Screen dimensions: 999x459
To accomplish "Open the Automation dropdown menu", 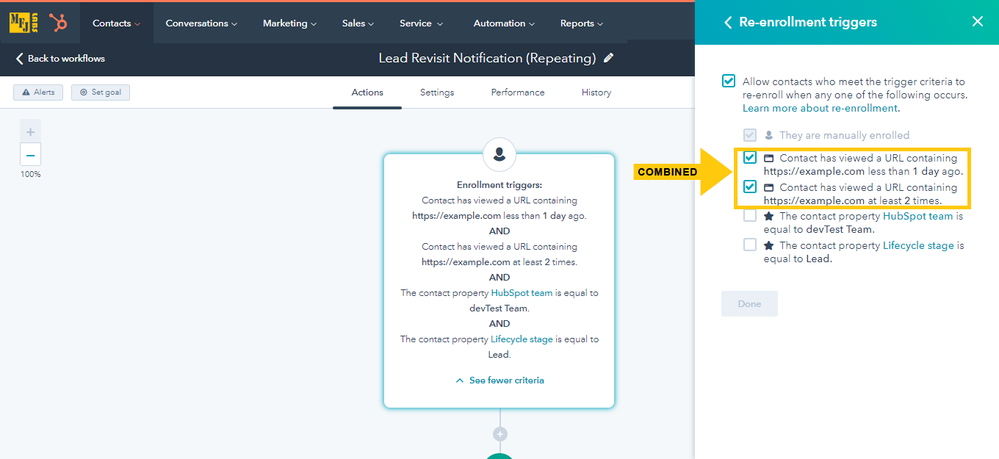I will pos(503,24).
